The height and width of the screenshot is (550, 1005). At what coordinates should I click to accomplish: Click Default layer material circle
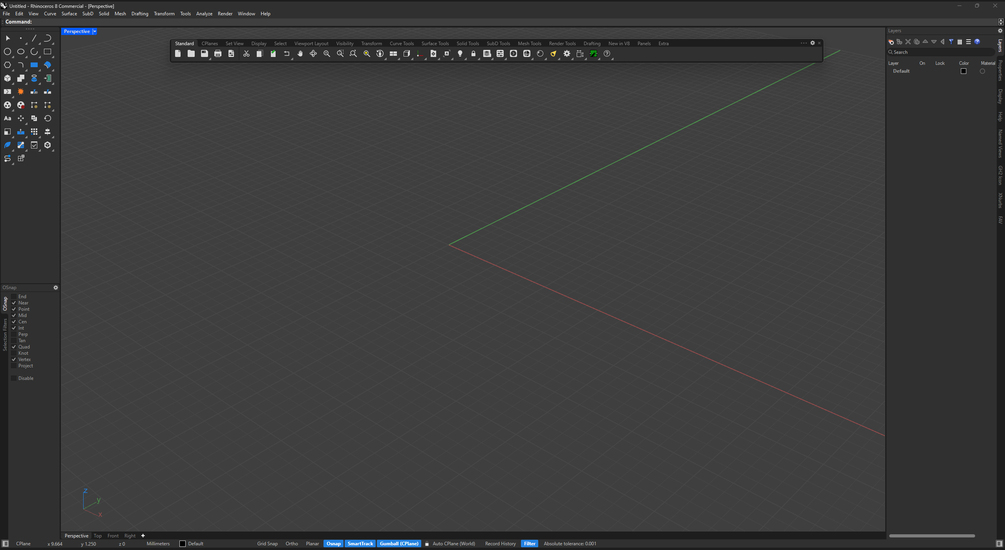982,71
